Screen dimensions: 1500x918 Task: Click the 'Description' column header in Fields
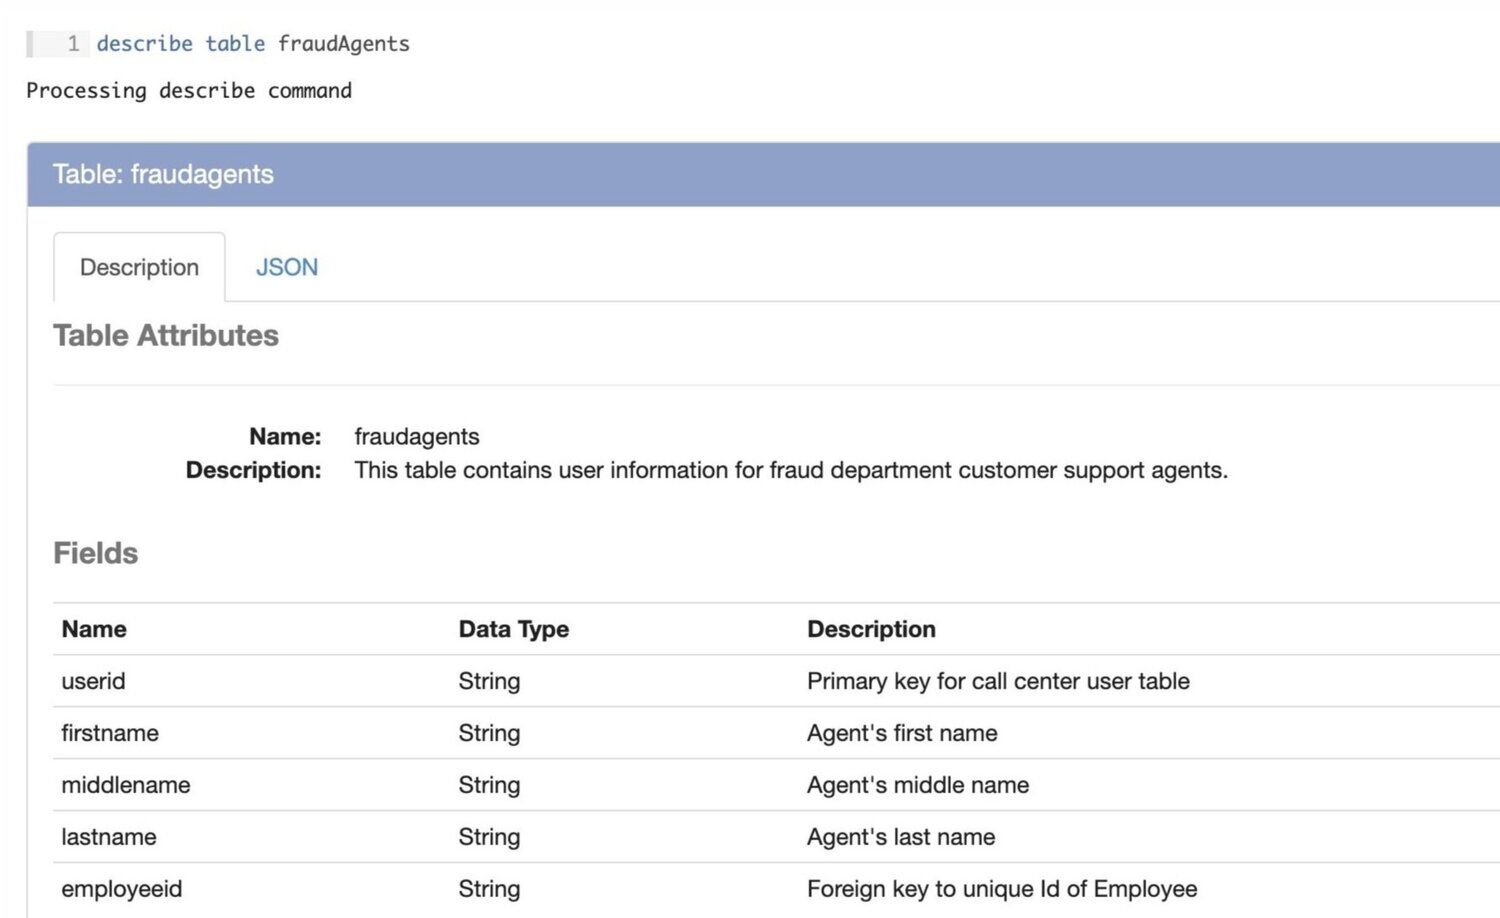(x=872, y=629)
